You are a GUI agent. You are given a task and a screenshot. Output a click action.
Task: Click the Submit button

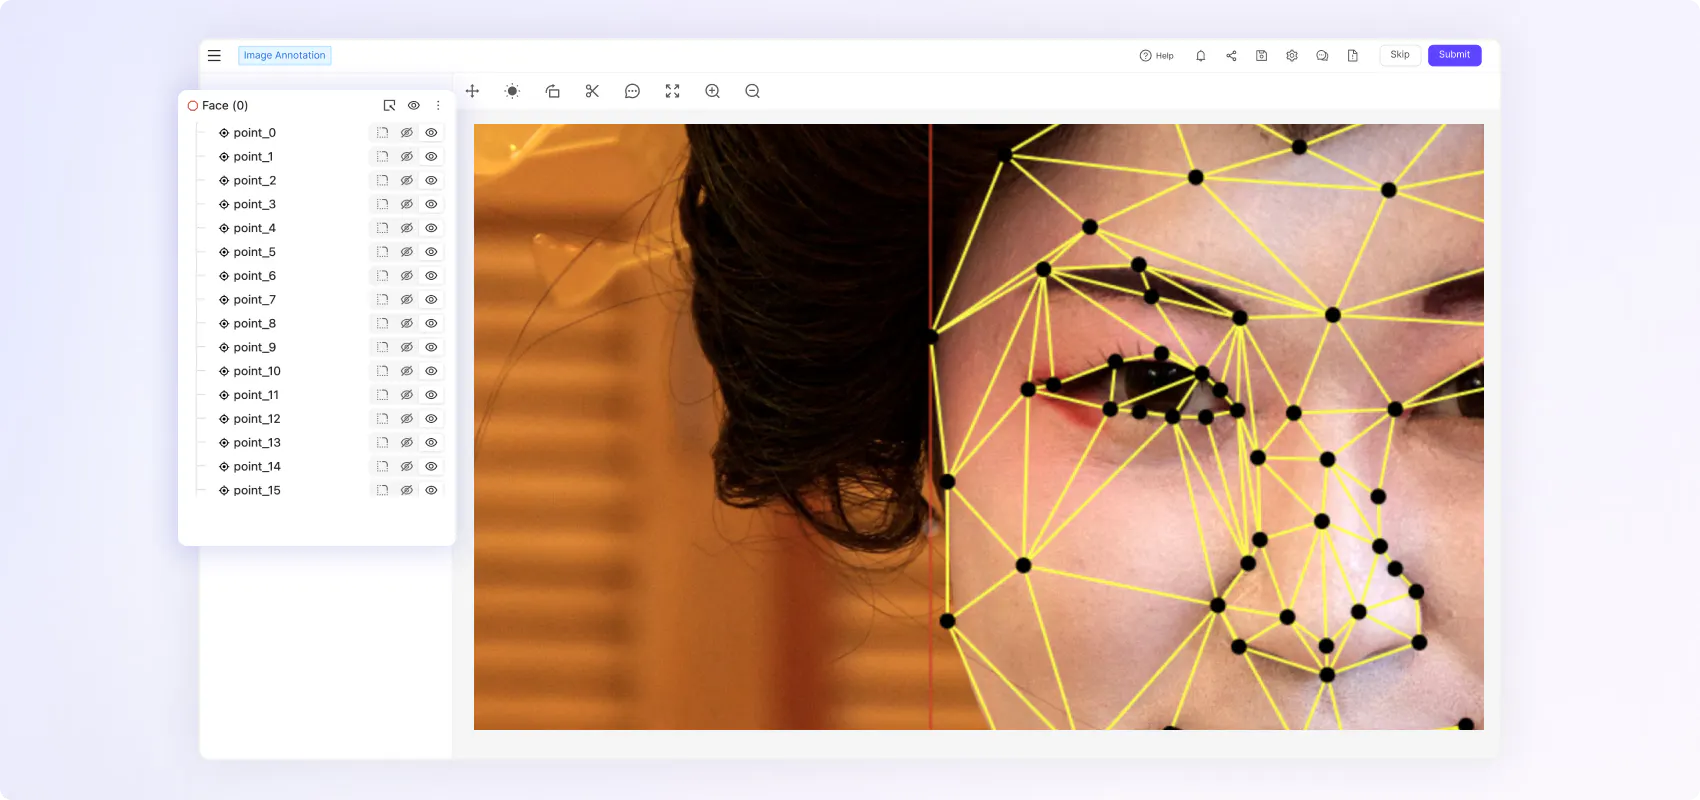[x=1454, y=55]
